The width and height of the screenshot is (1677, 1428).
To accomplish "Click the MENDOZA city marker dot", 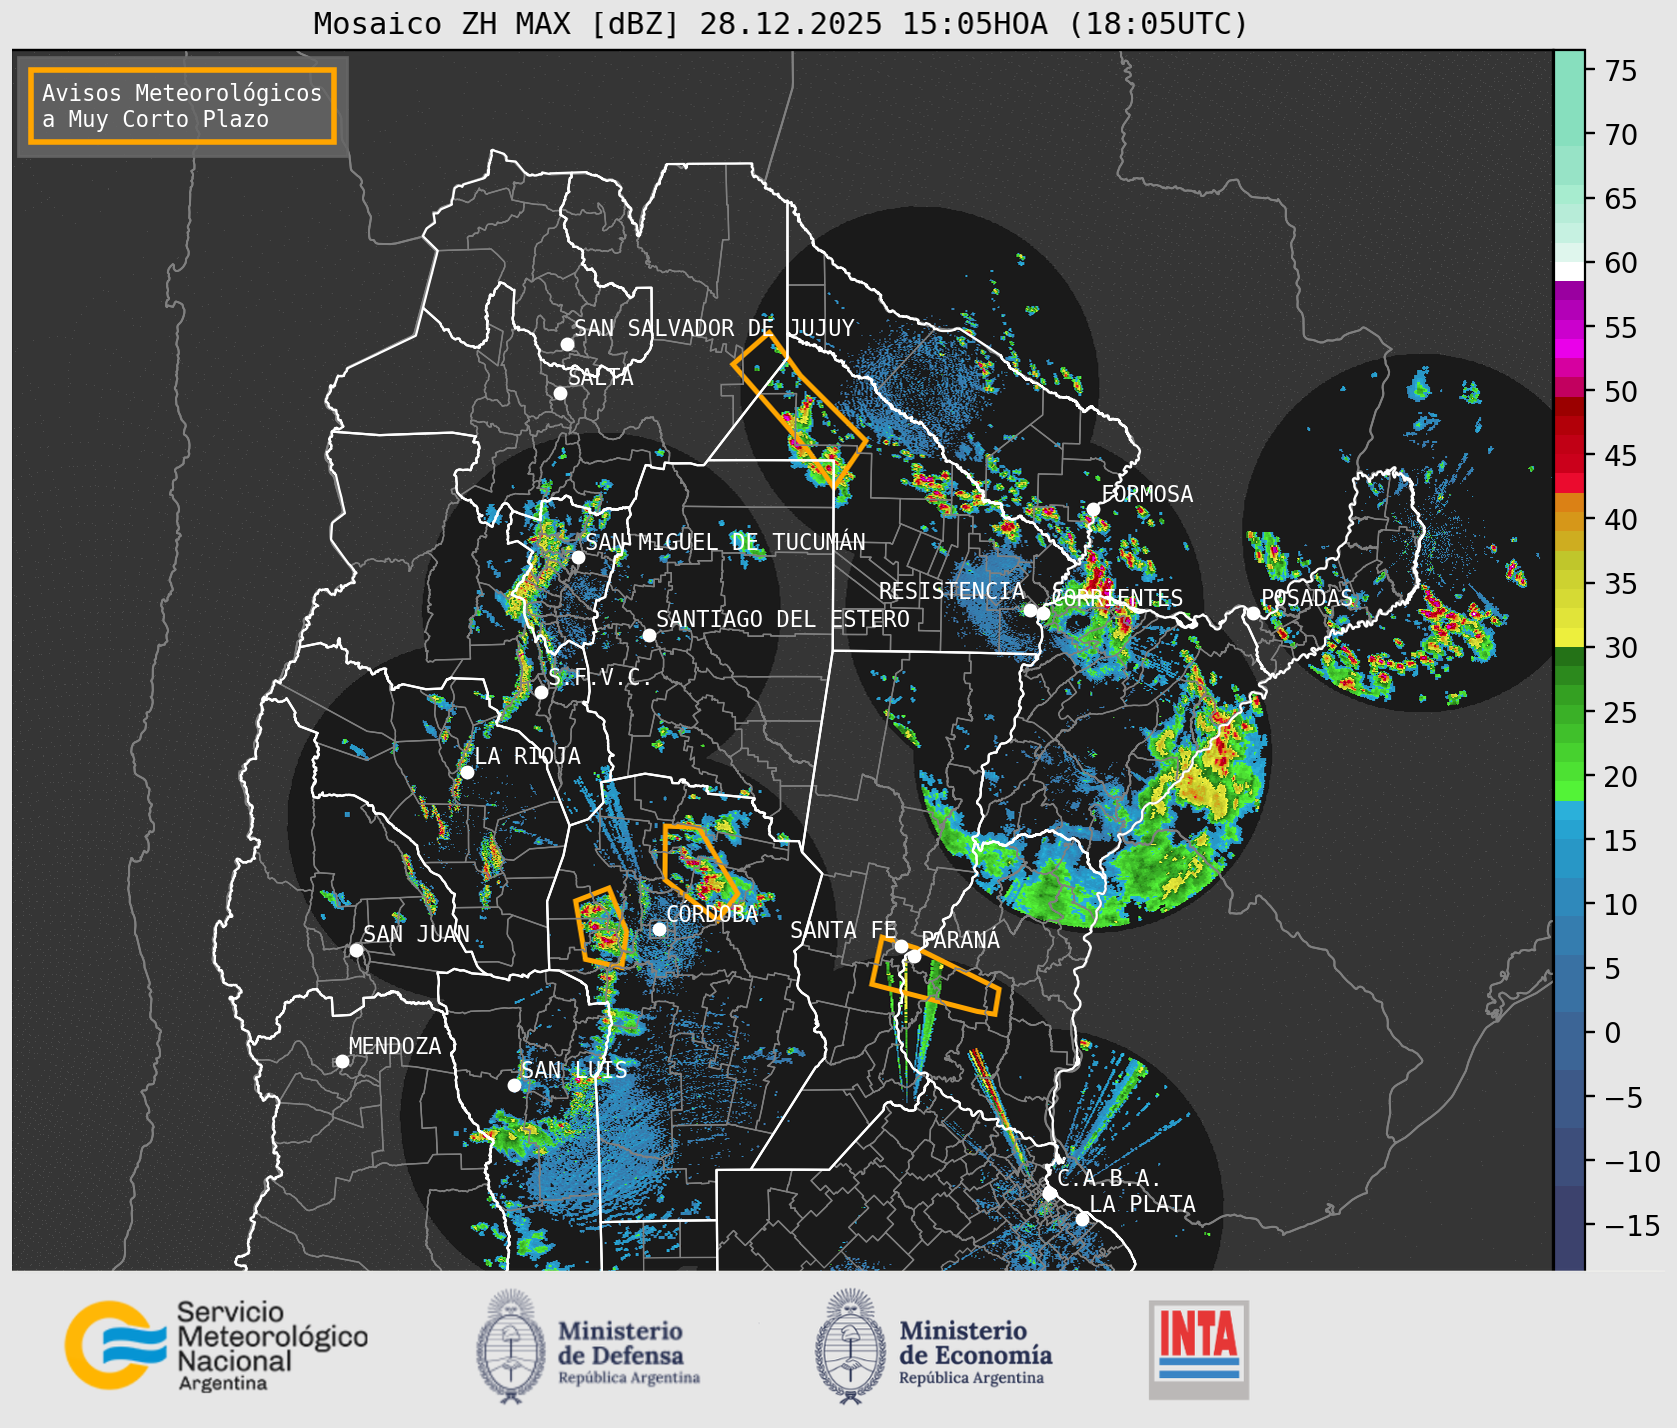I will (x=342, y=1061).
